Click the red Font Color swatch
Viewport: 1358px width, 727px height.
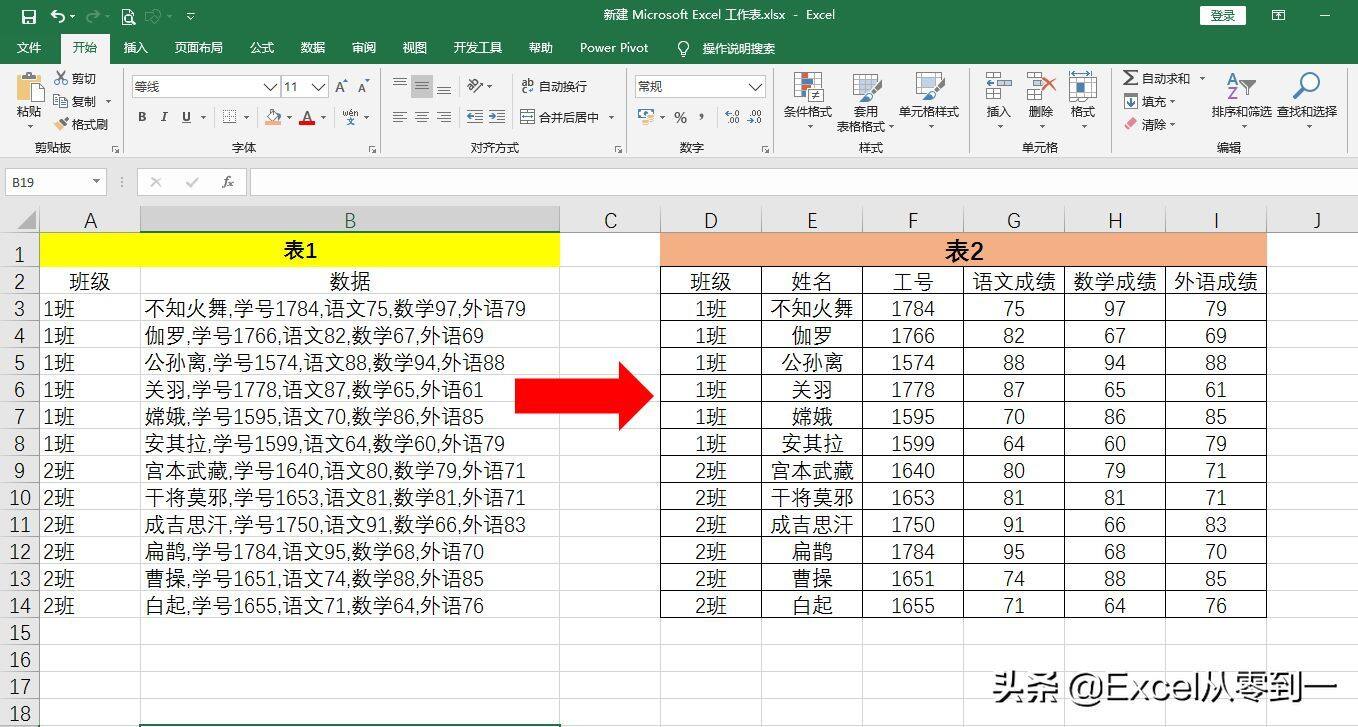click(308, 117)
